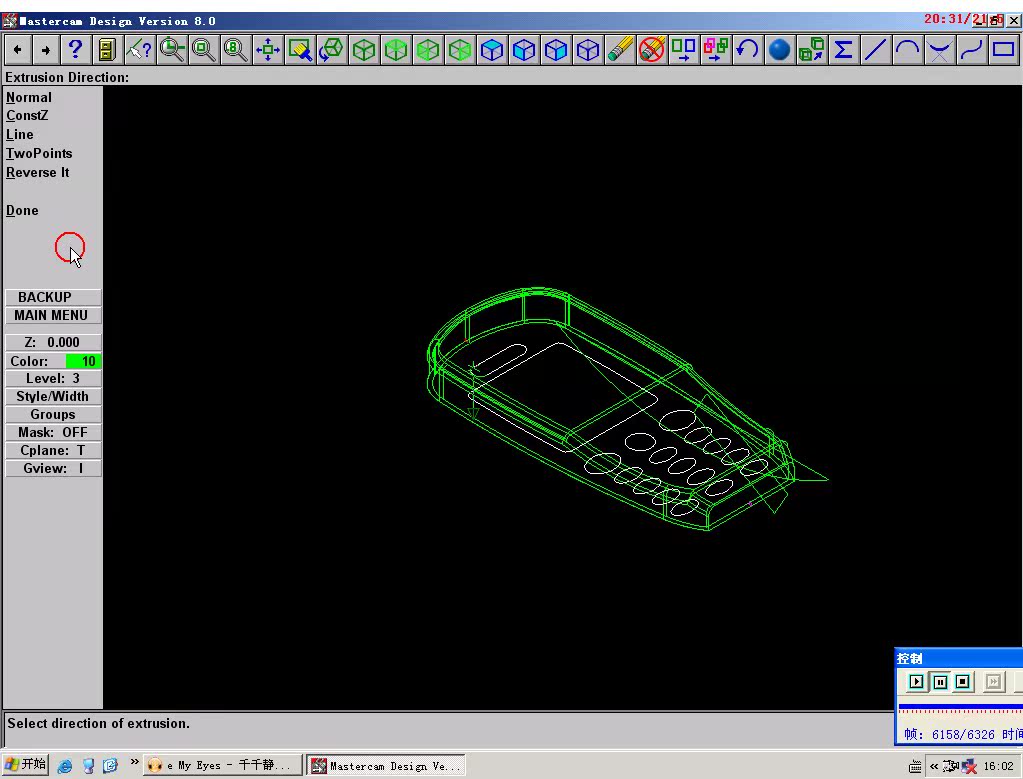Click the Sigma toolbar icon
This screenshot has width=1023, height=779.
844,50
